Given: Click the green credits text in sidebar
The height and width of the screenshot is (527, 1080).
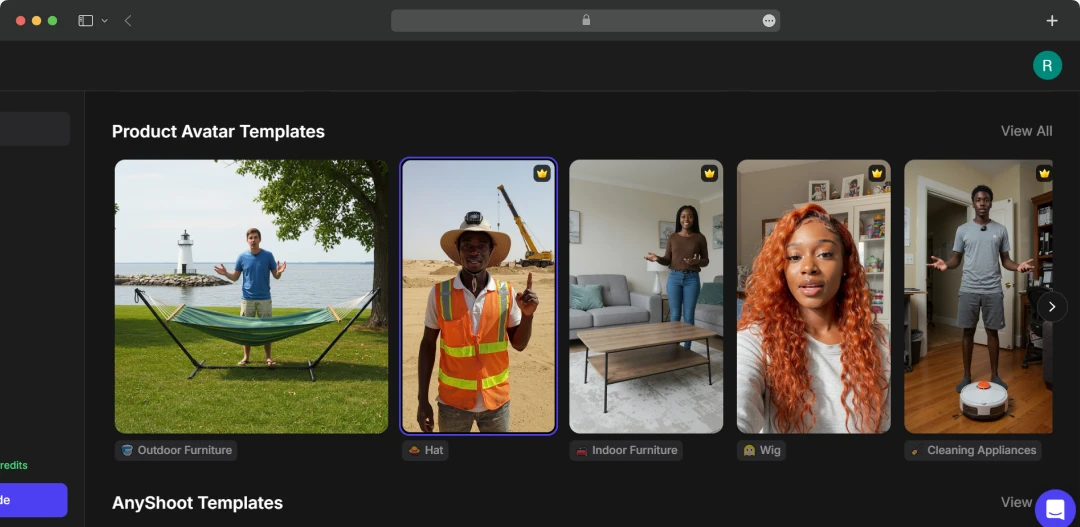Looking at the screenshot, I should [14, 465].
